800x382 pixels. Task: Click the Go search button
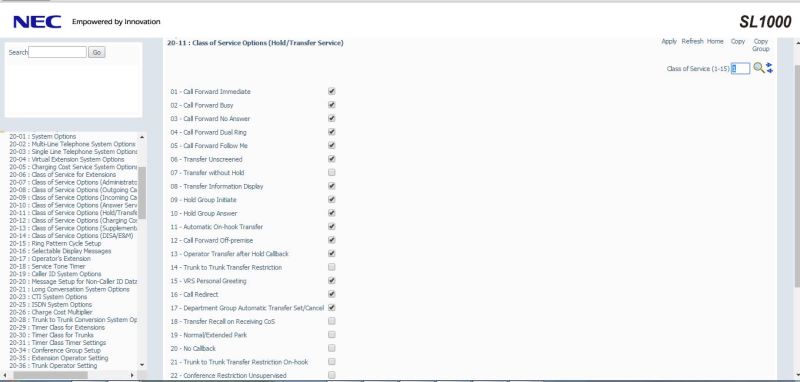96,52
